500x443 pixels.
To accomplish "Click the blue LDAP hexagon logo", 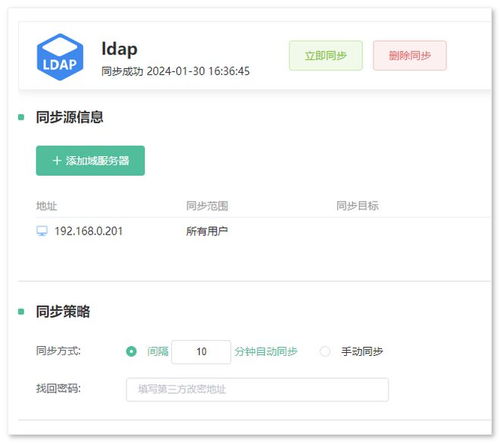I will tap(60, 57).
